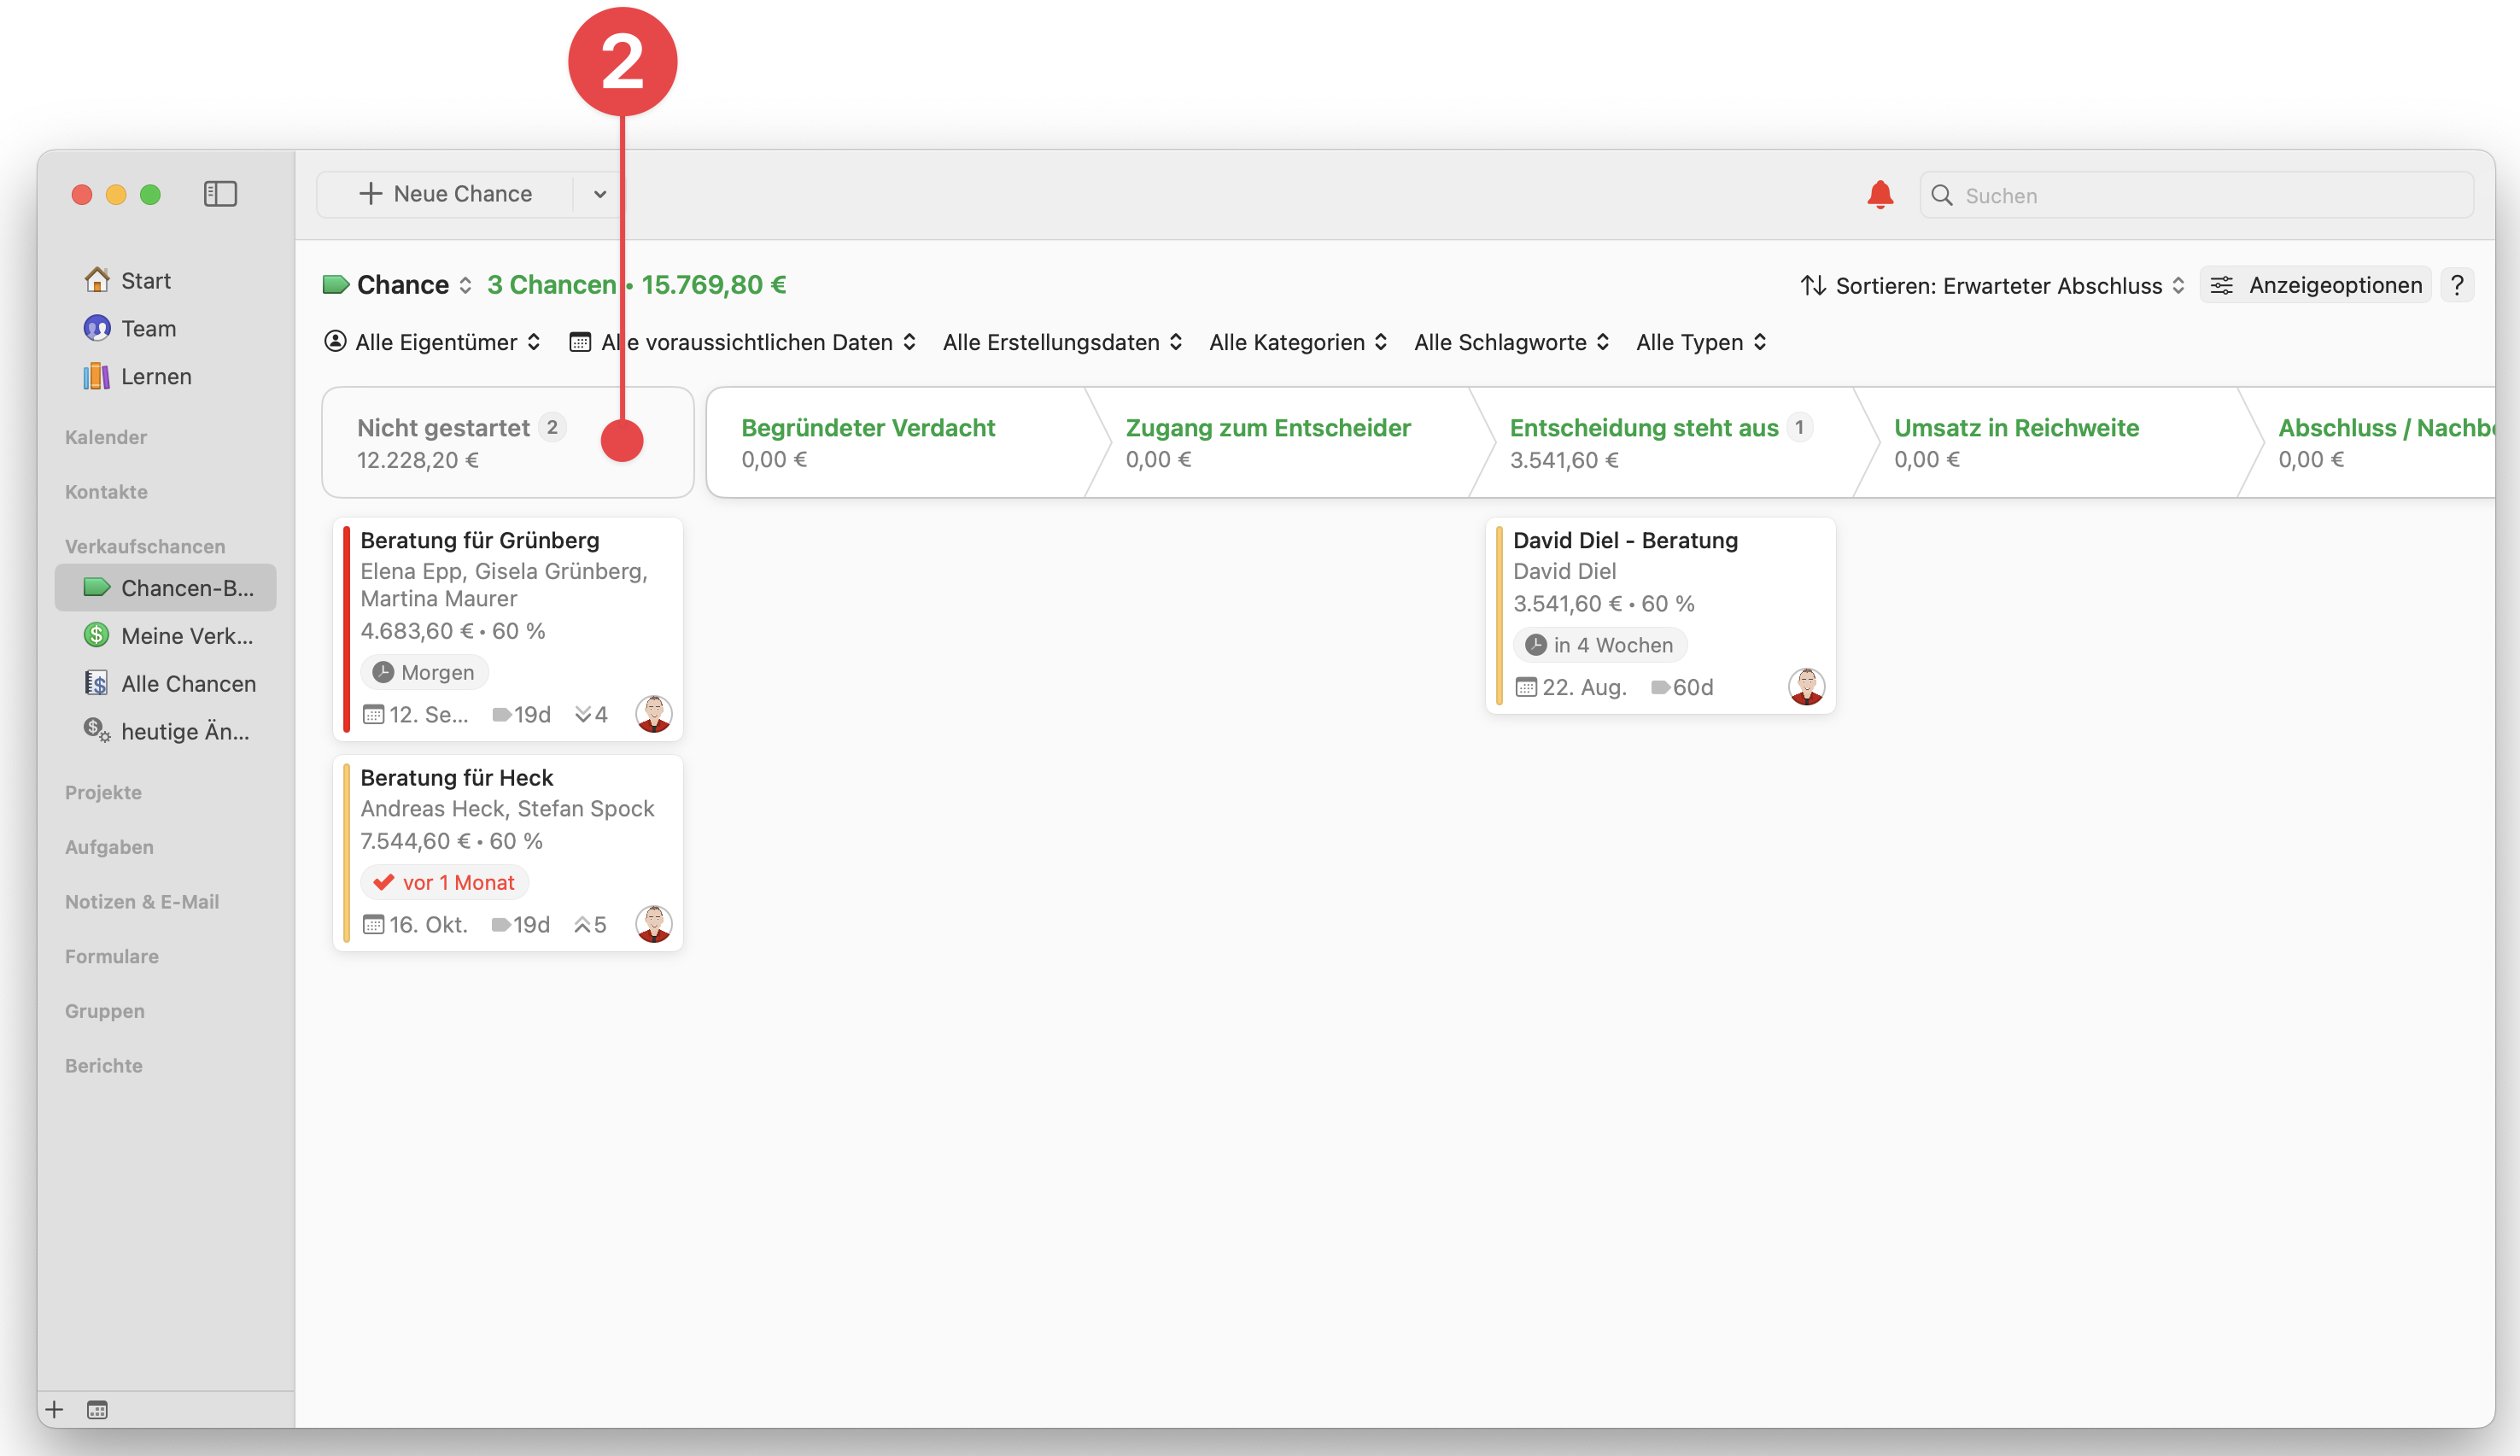Expand the Neue Chance dropdown arrow
2520x1456 pixels.
click(599, 194)
